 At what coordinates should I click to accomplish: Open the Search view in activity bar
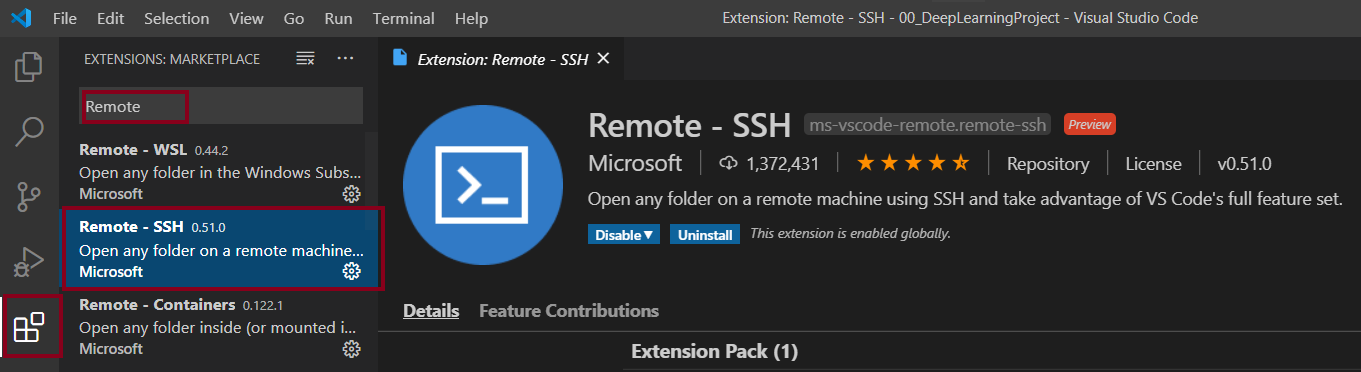coord(30,132)
